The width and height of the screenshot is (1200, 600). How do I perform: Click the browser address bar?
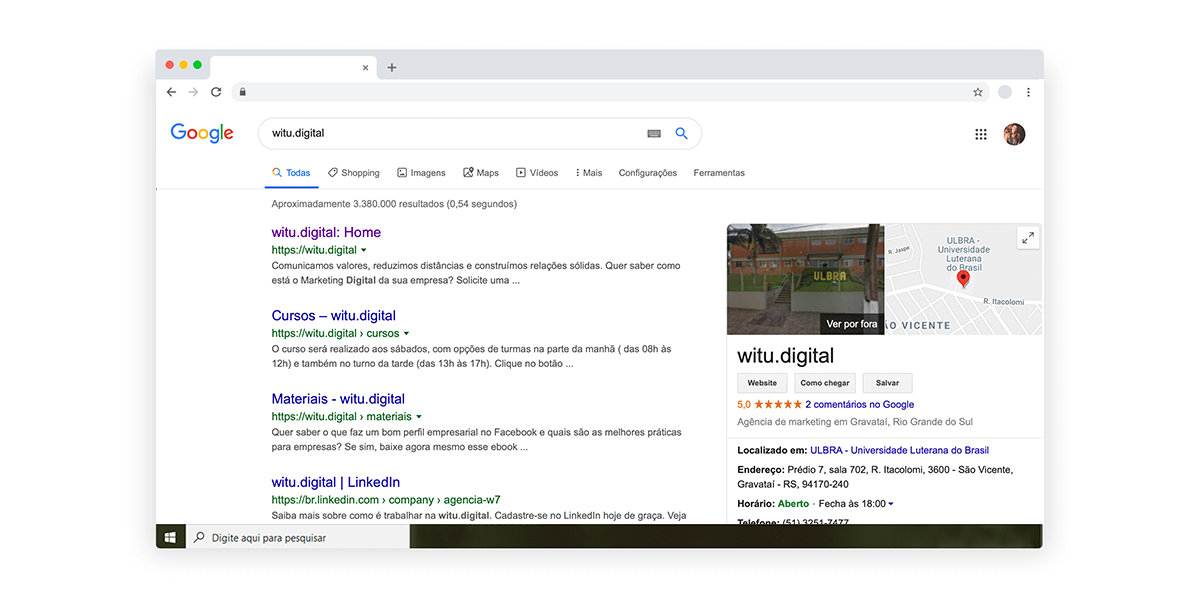pos(610,92)
